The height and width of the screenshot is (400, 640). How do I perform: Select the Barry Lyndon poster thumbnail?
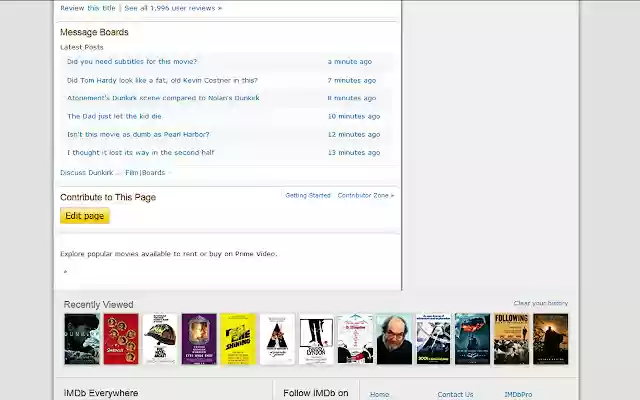click(316, 339)
